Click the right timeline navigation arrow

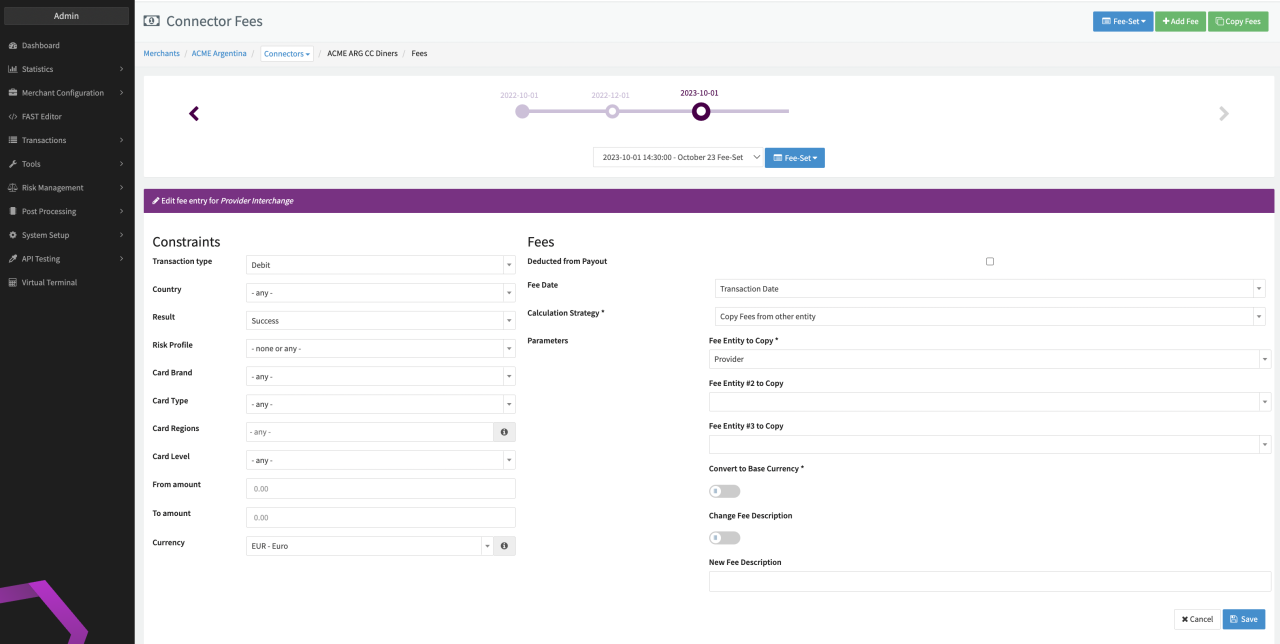click(1224, 114)
